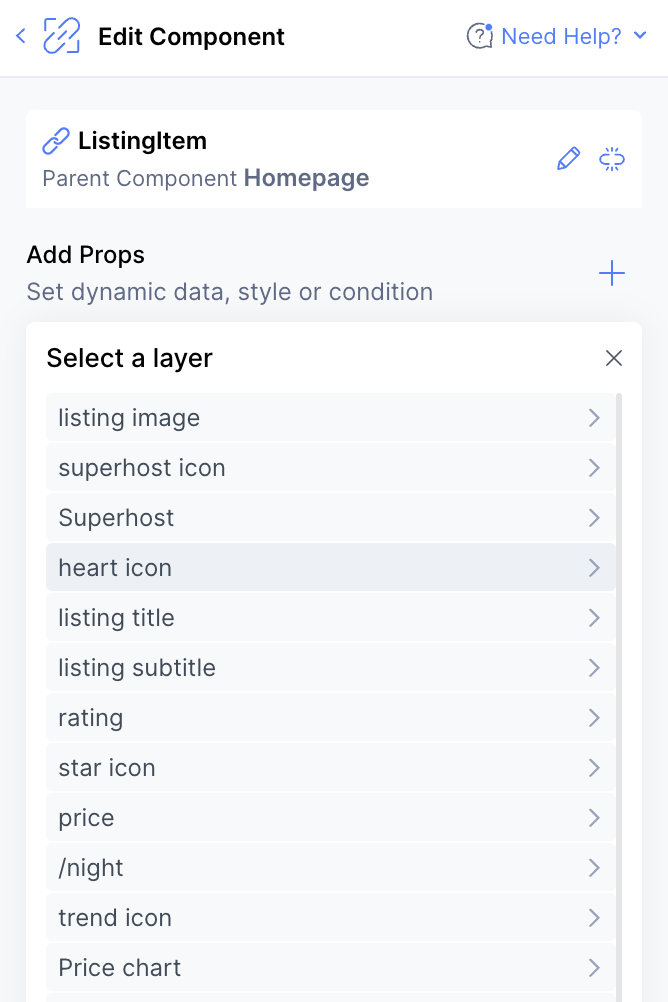Click the Homepage parent component link
This screenshot has width=668, height=1002.
click(306, 178)
